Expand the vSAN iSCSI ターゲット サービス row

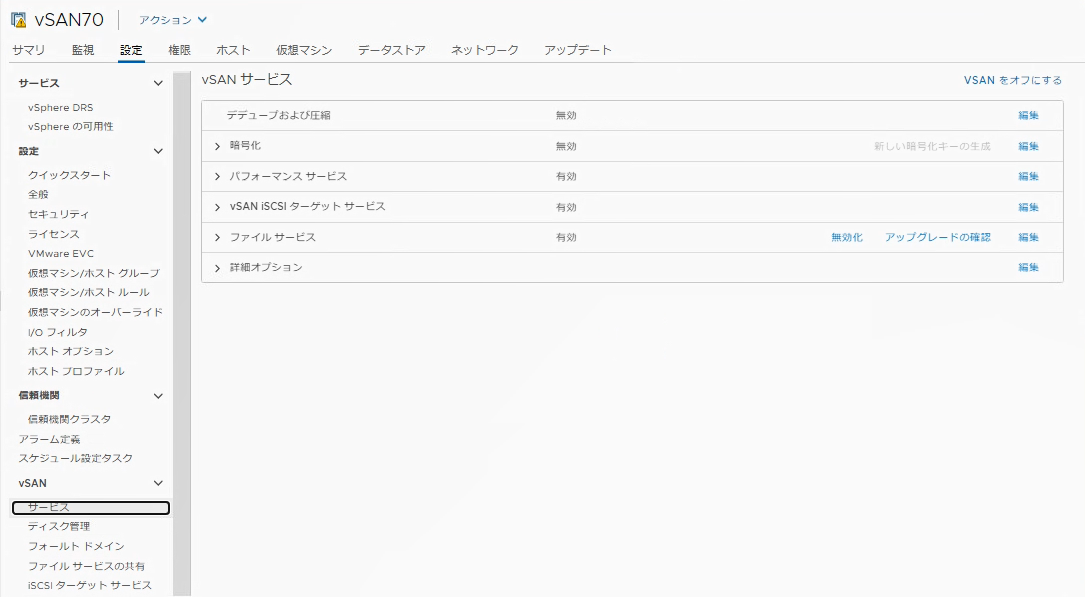tap(217, 207)
